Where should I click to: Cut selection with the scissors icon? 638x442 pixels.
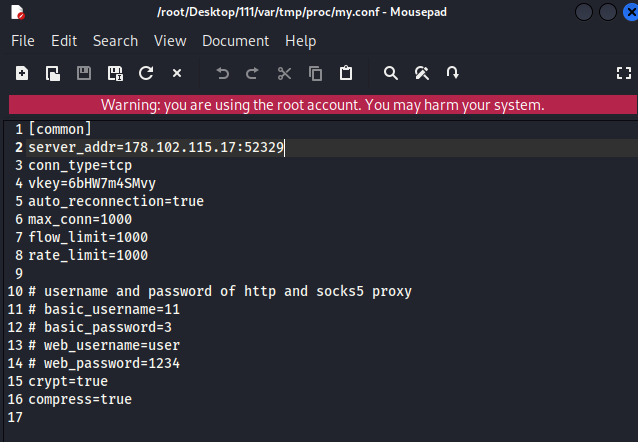tap(284, 73)
